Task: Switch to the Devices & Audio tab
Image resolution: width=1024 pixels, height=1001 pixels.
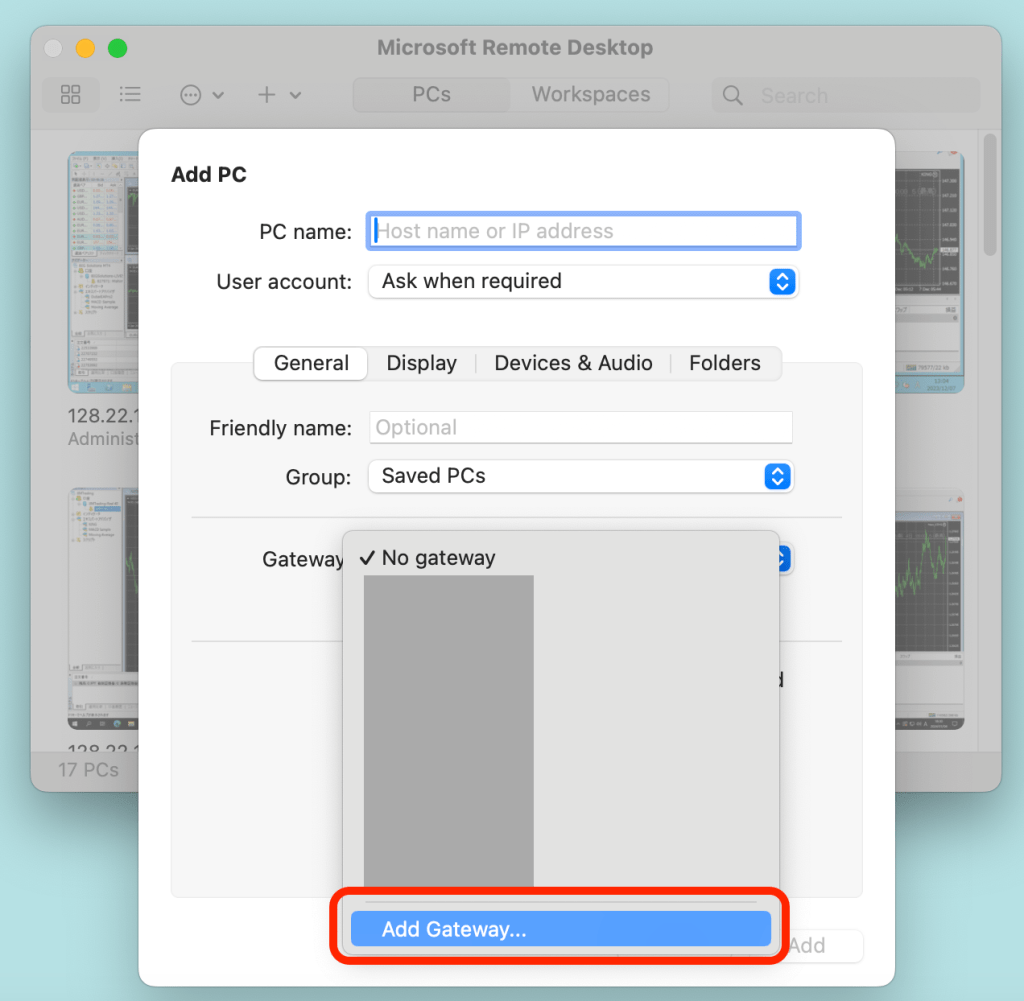Action: tap(573, 363)
